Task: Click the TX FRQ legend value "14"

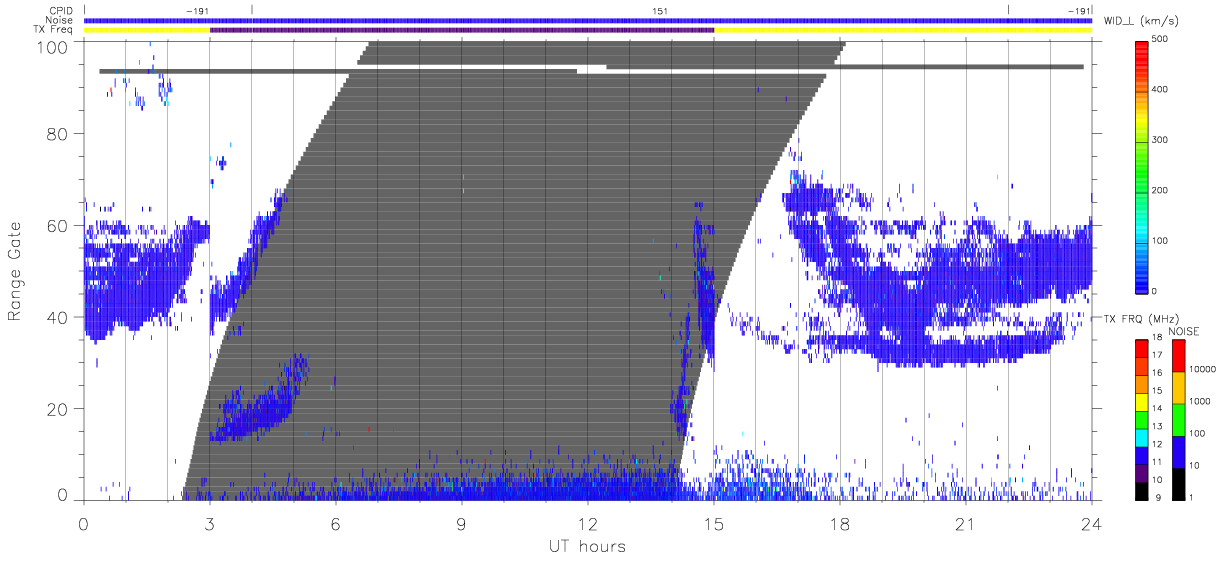Action: pos(1157,408)
